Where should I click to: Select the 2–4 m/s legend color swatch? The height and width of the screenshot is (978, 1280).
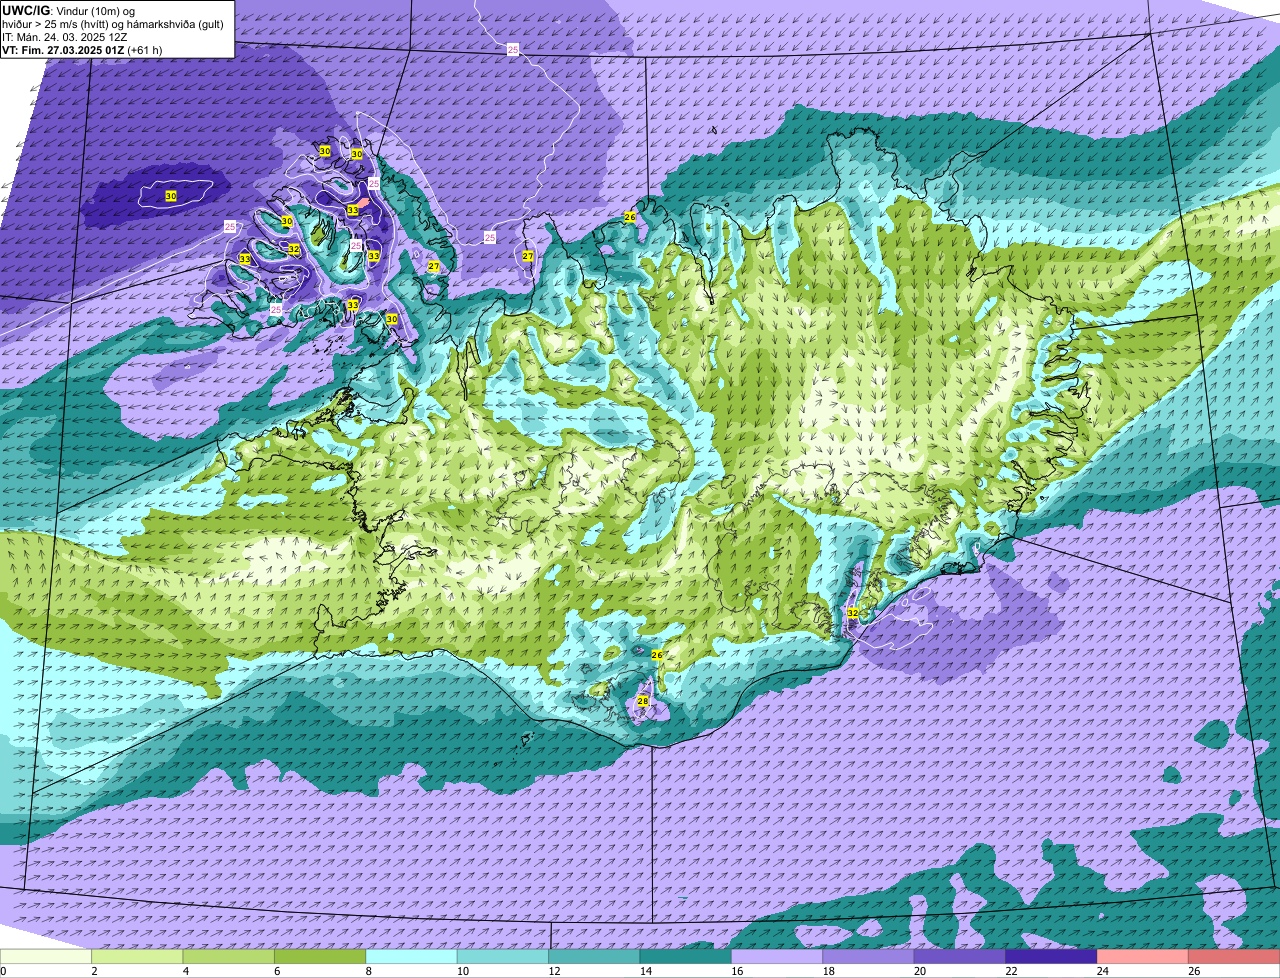tap(137, 956)
